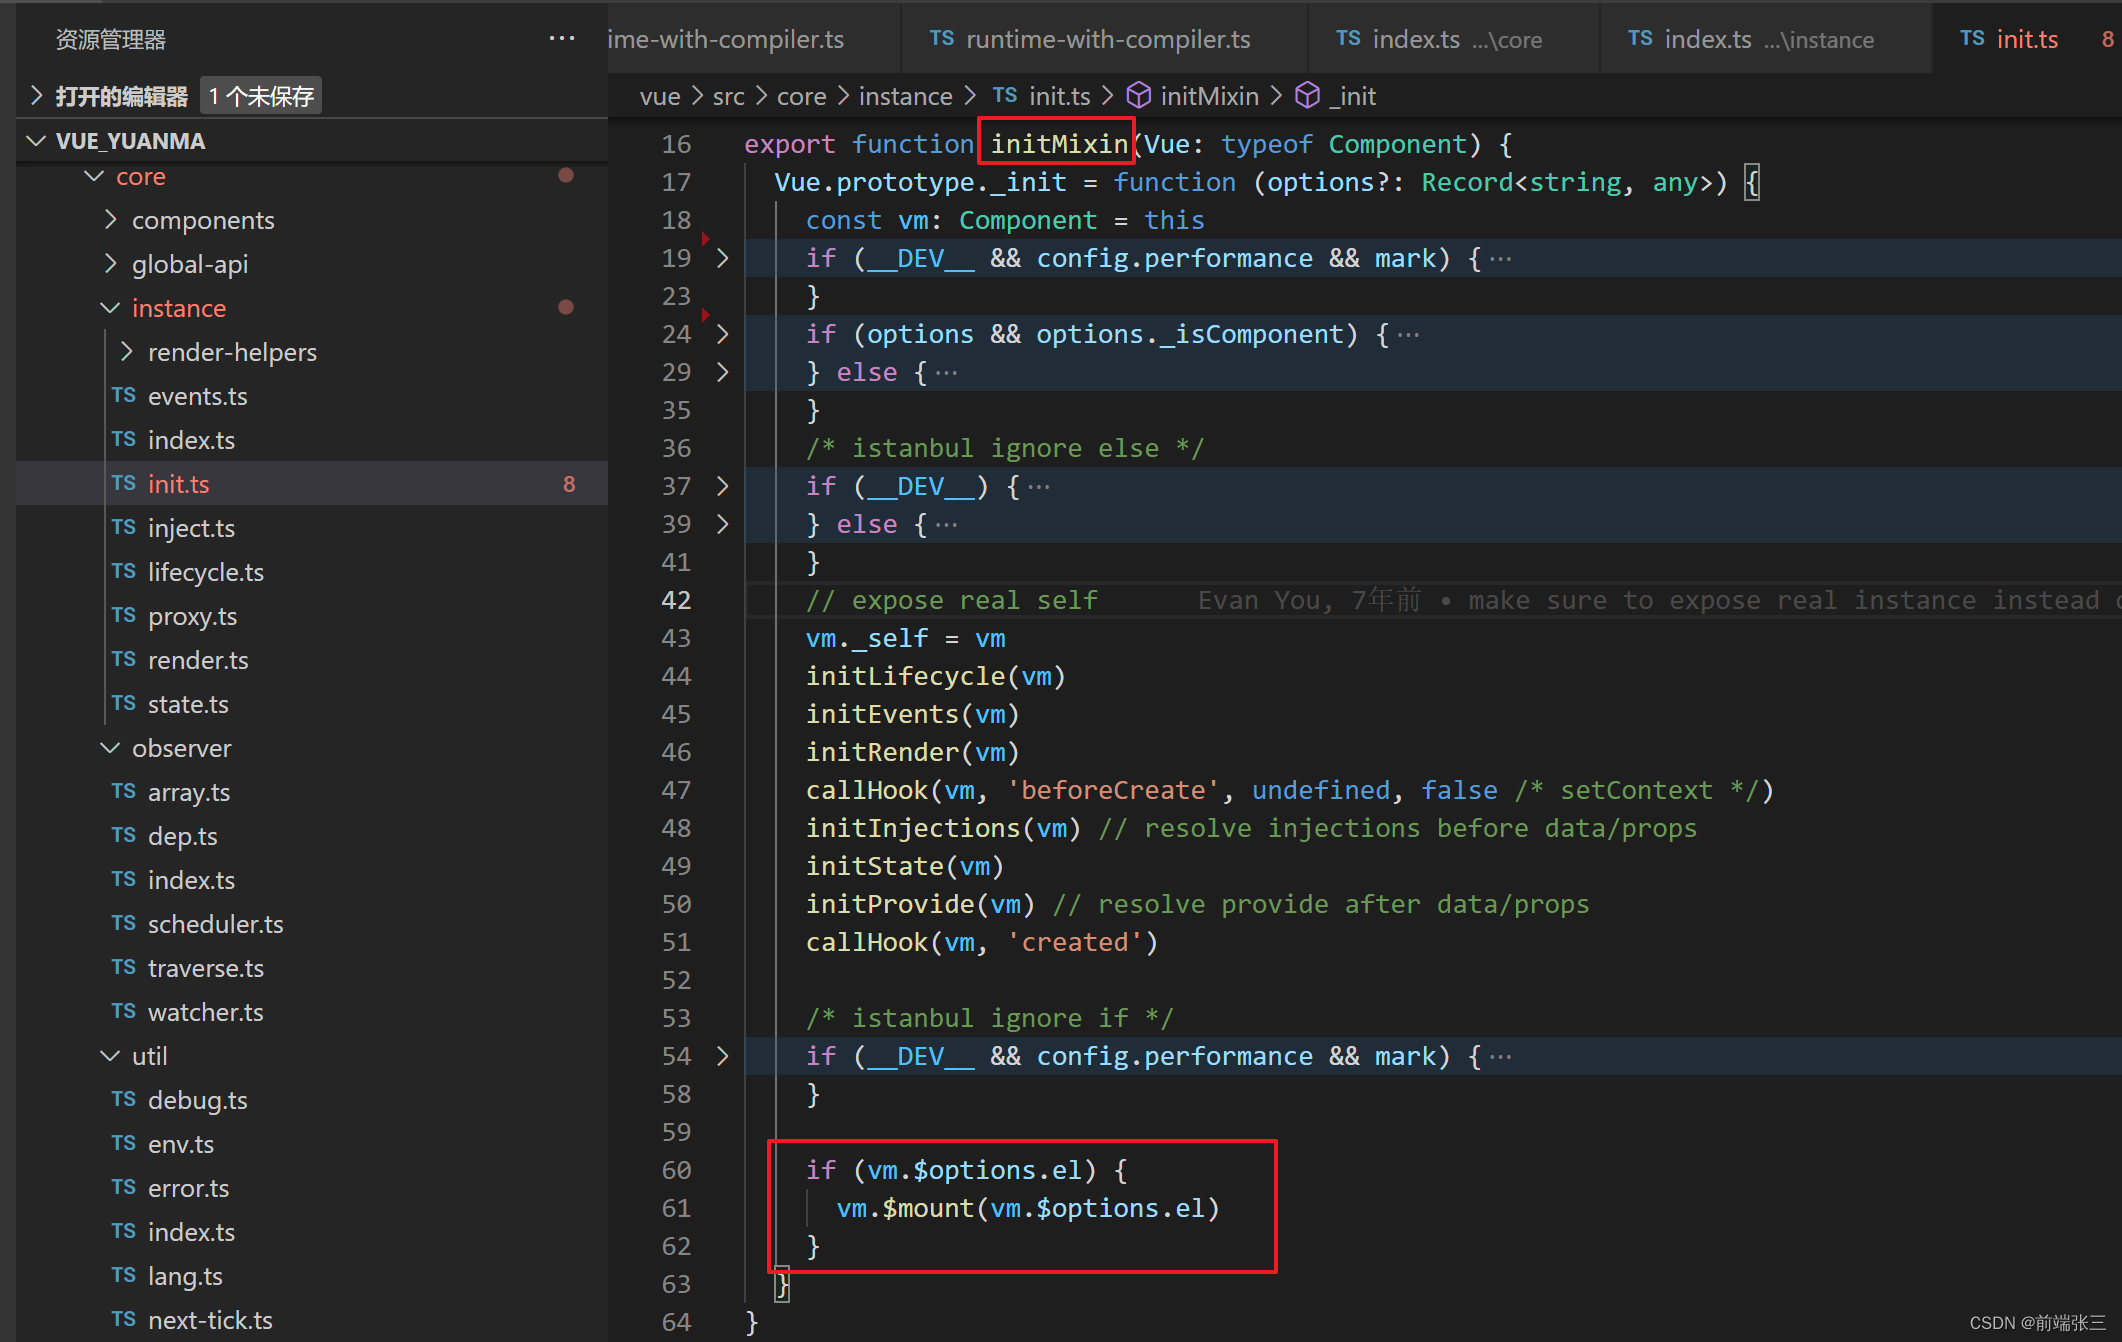
Task: Click the '1 个未保存' unsaved badge
Action: (x=261, y=96)
